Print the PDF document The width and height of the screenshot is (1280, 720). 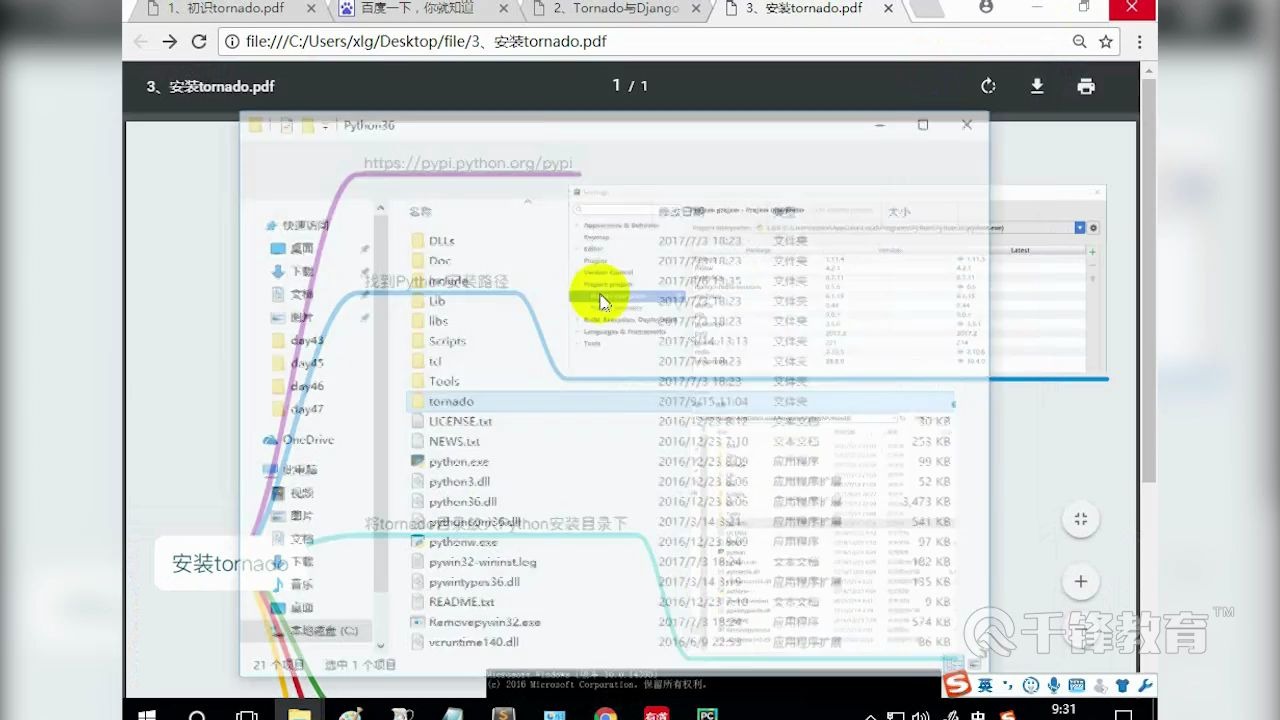(x=1086, y=86)
